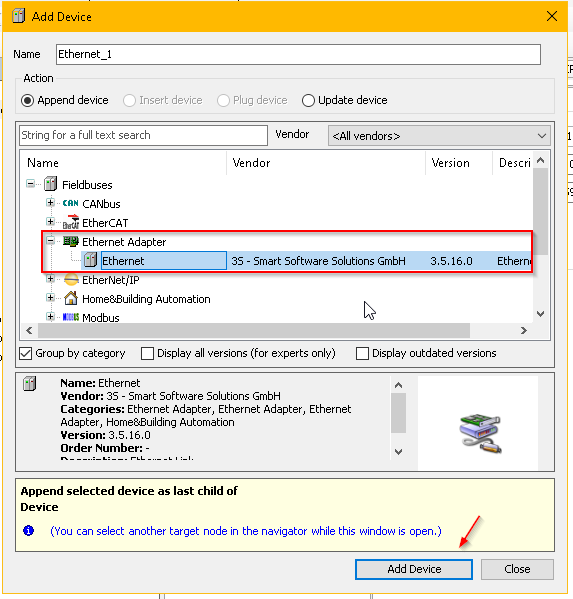The width and height of the screenshot is (573, 599).
Task: Enable Display outdated versions checkbox
Action: [362, 353]
